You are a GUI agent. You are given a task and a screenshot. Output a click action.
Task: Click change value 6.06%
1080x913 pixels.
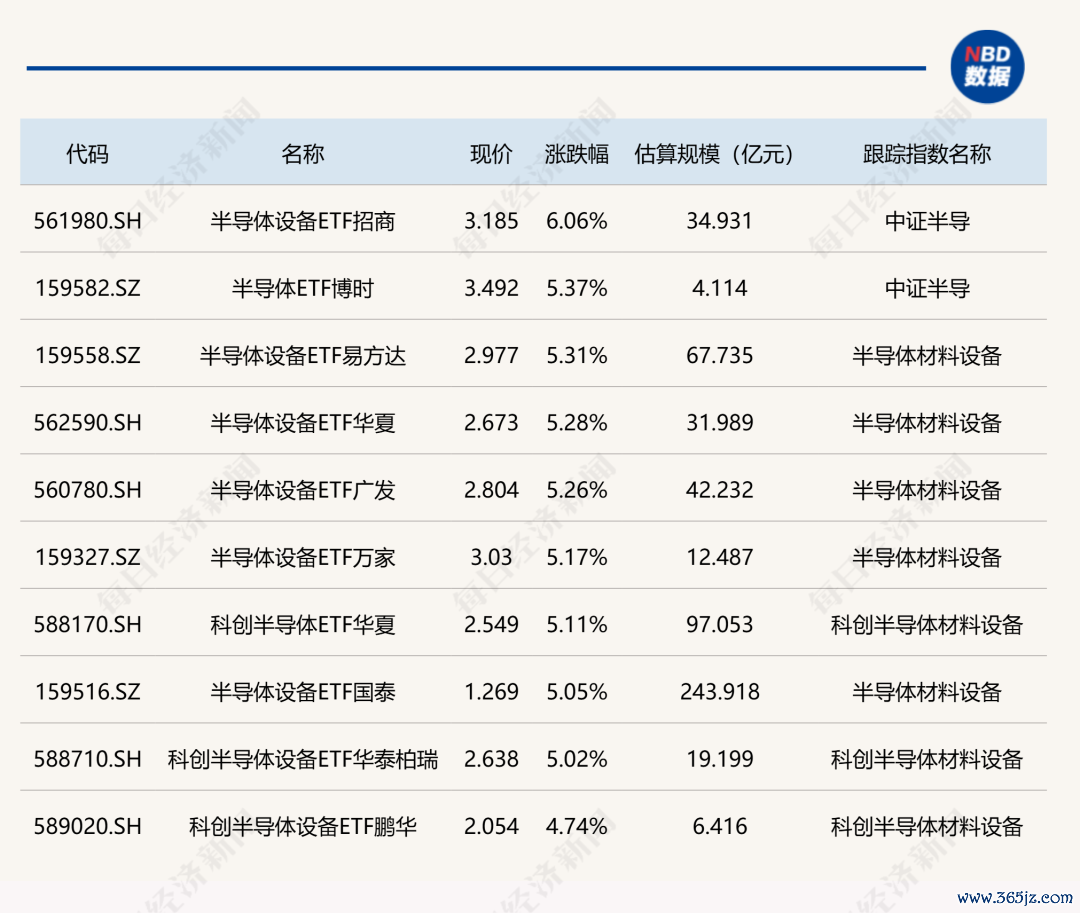coord(577,221)
